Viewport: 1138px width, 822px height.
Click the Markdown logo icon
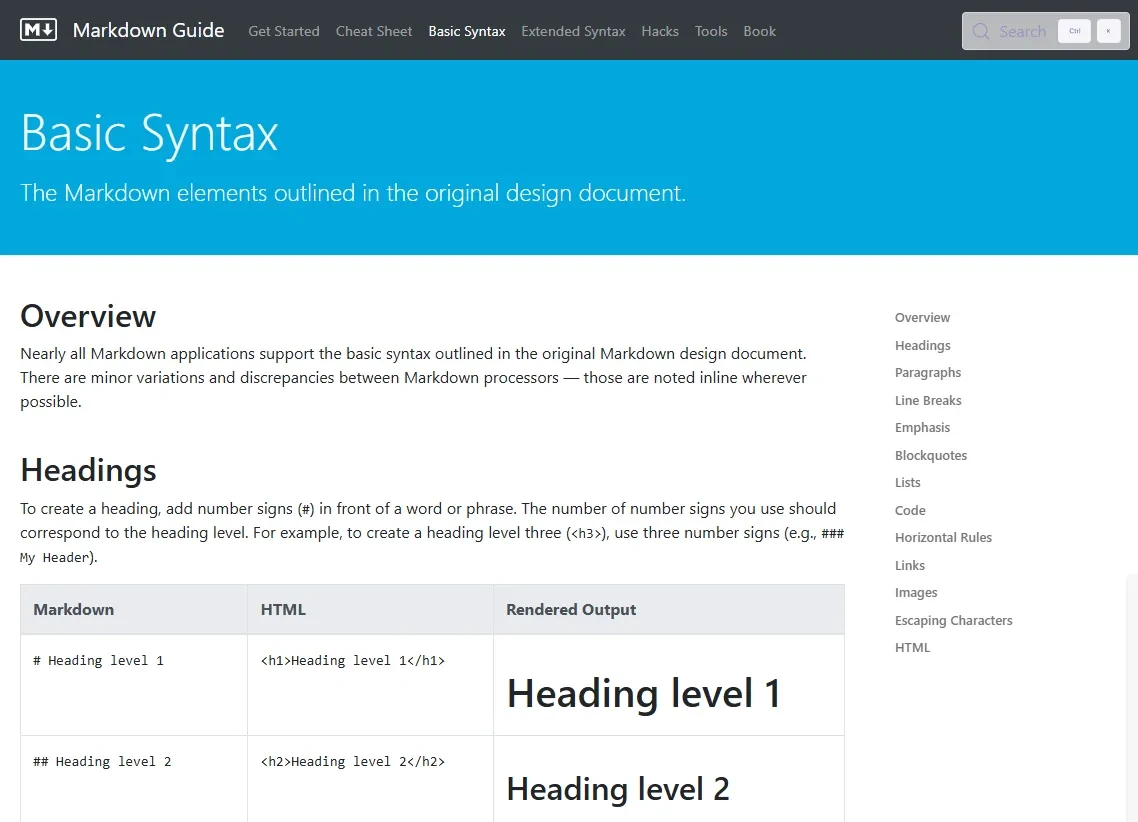tap(38, 30)
